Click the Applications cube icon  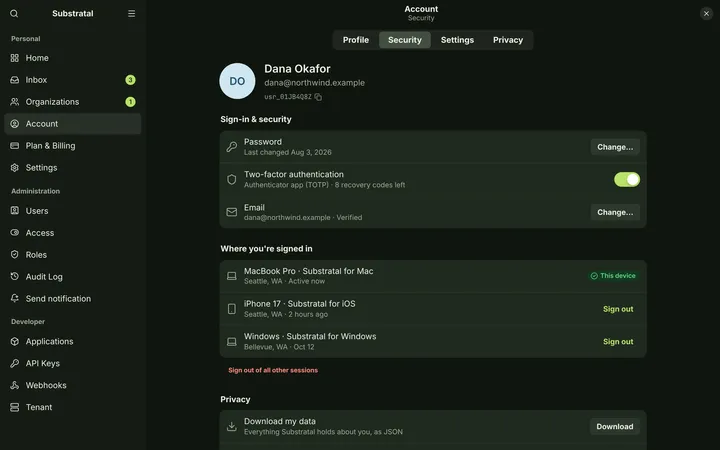[x=15, y=341]
